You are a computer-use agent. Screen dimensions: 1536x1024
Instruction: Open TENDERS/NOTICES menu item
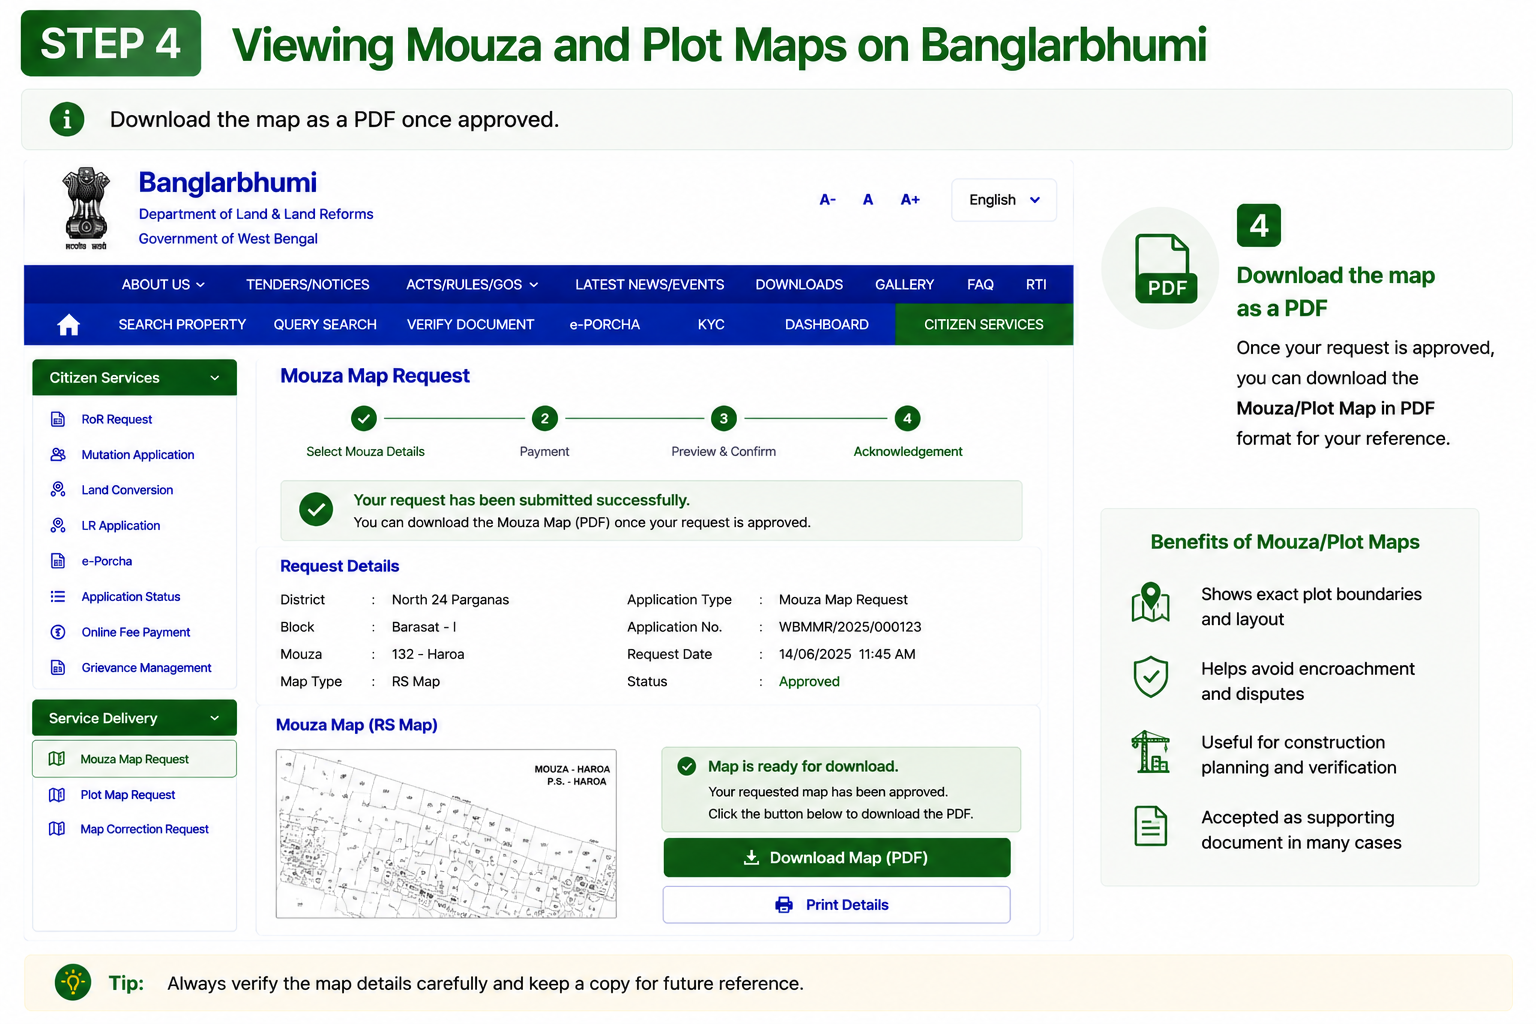(308, 285)
